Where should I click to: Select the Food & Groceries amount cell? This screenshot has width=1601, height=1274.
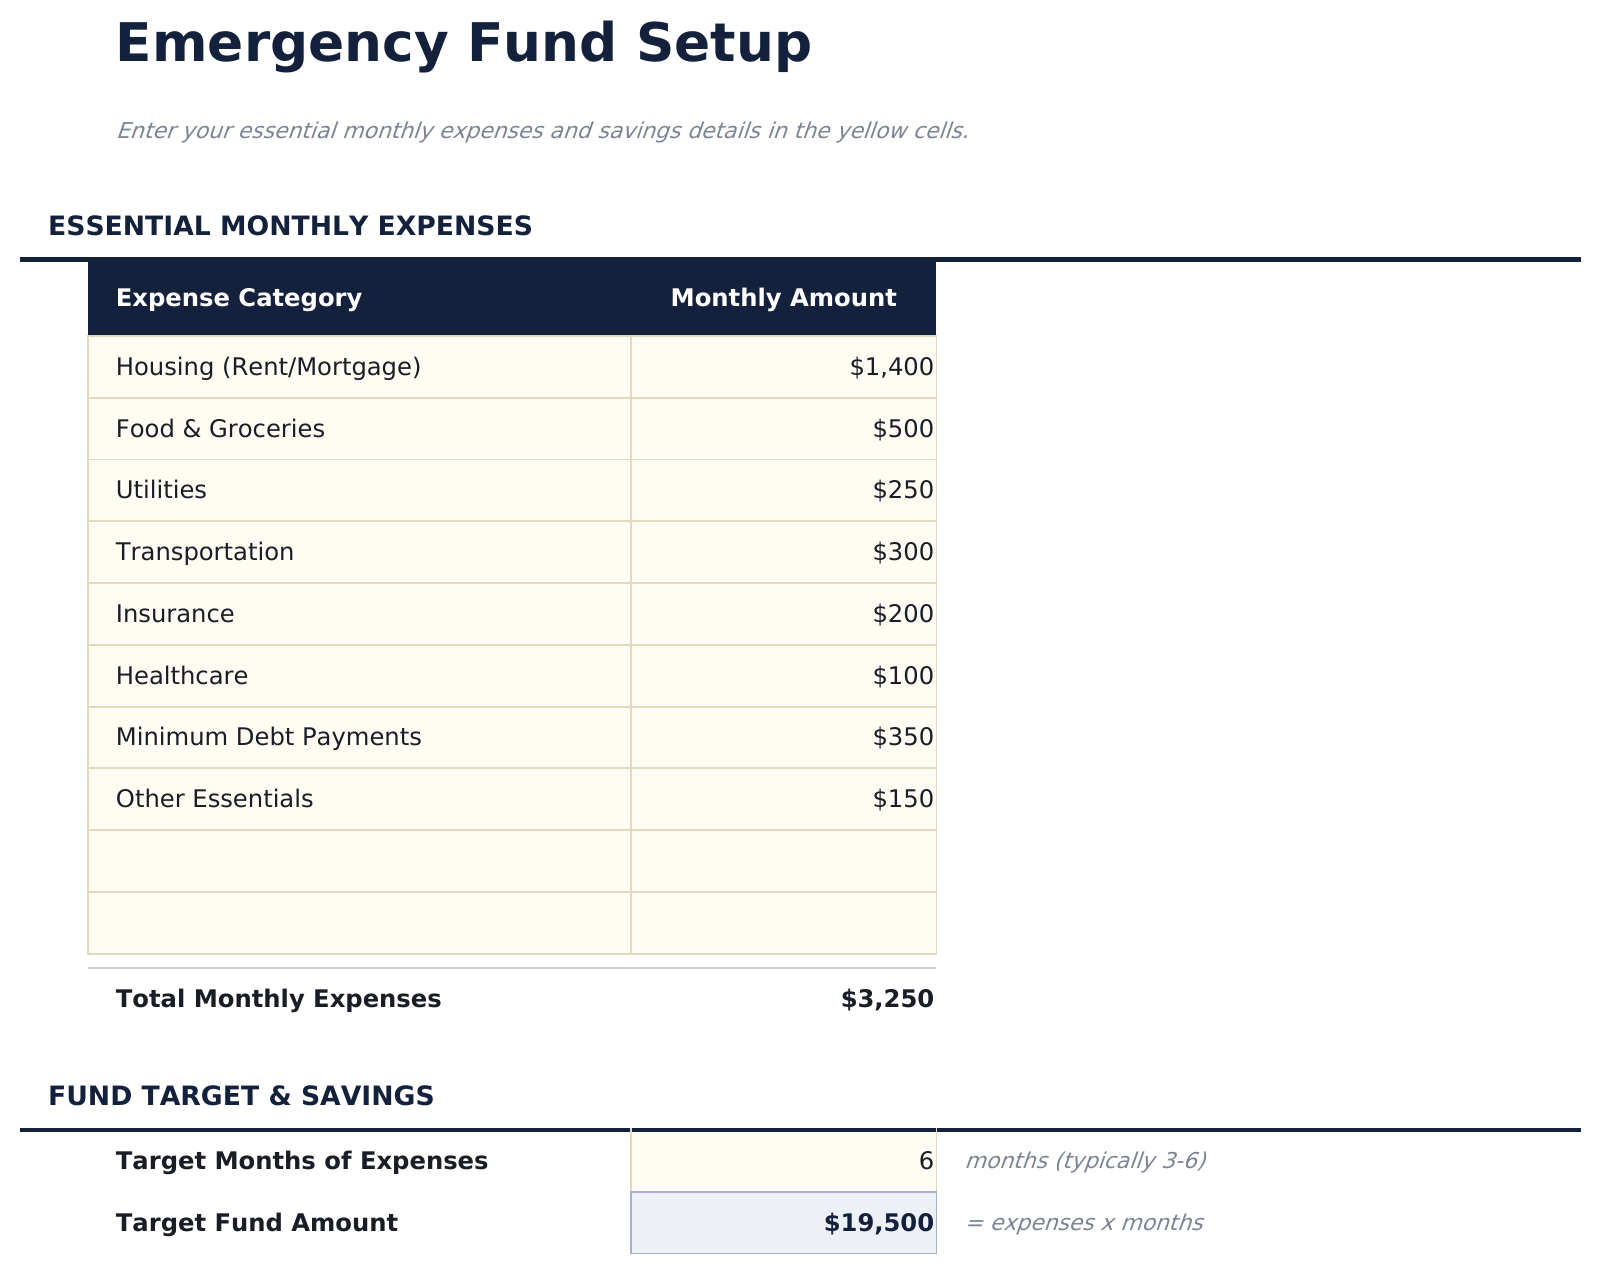(x=783, y=429)
